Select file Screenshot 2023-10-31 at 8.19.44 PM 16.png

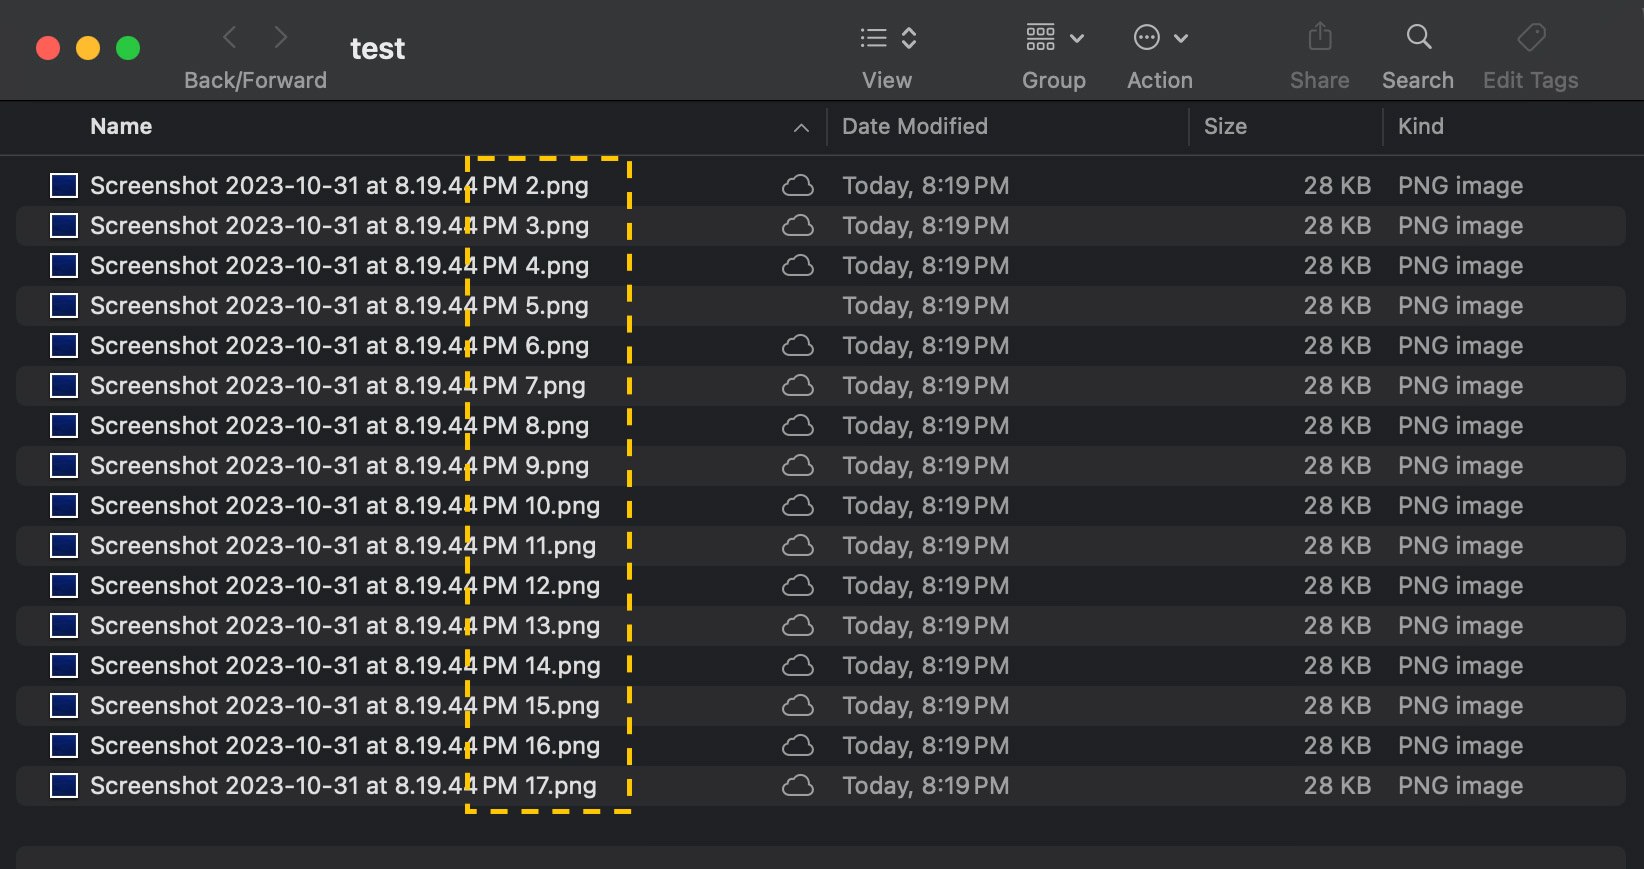[x=345, y=746]
